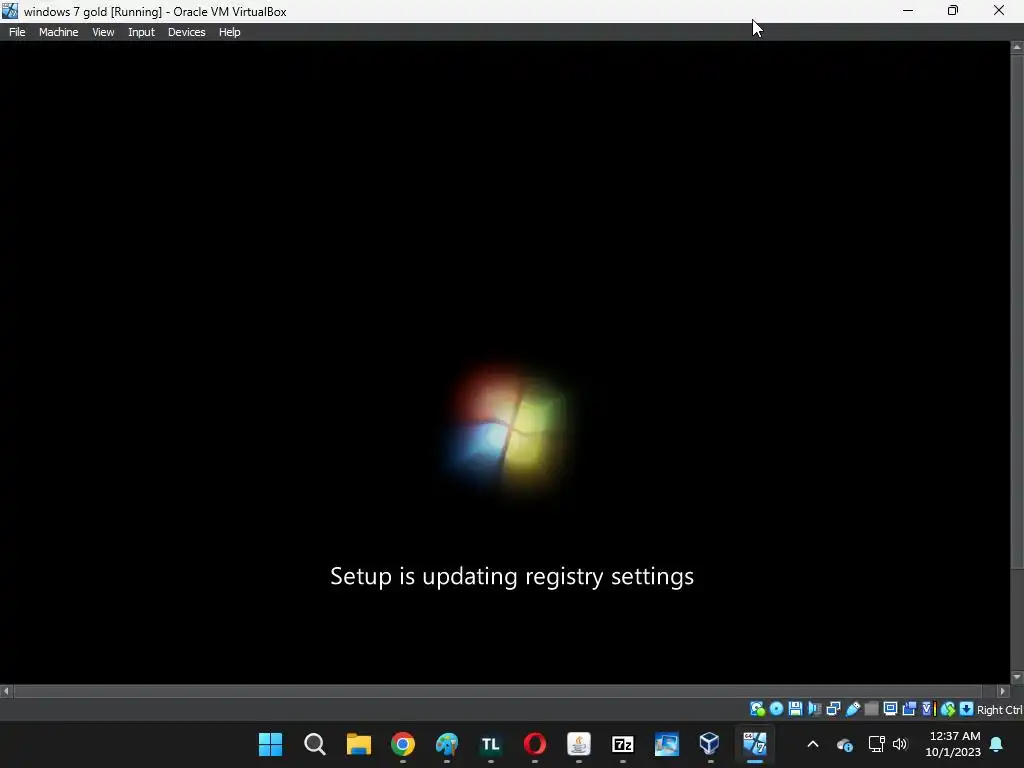This screenshot has width=1024, height=768.
Task: Open Google Chrome from taskbar
Action: (x=403, y=744)
